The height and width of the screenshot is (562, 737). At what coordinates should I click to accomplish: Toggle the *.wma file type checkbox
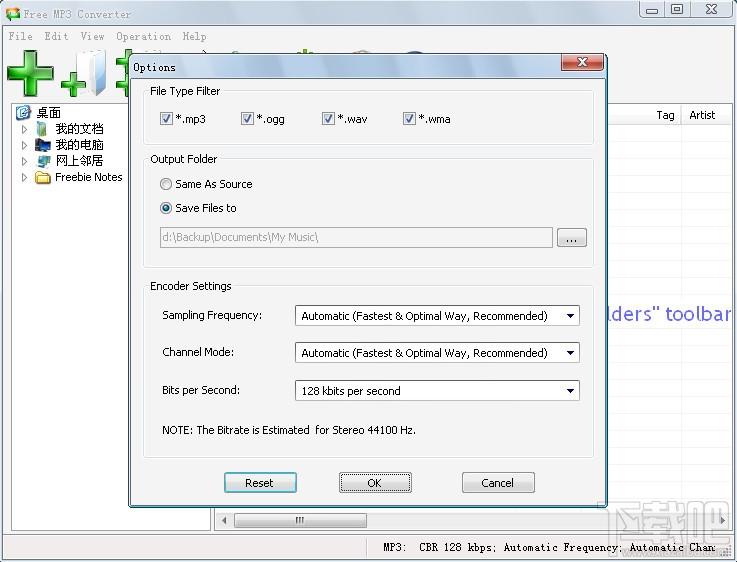point(409,118)
